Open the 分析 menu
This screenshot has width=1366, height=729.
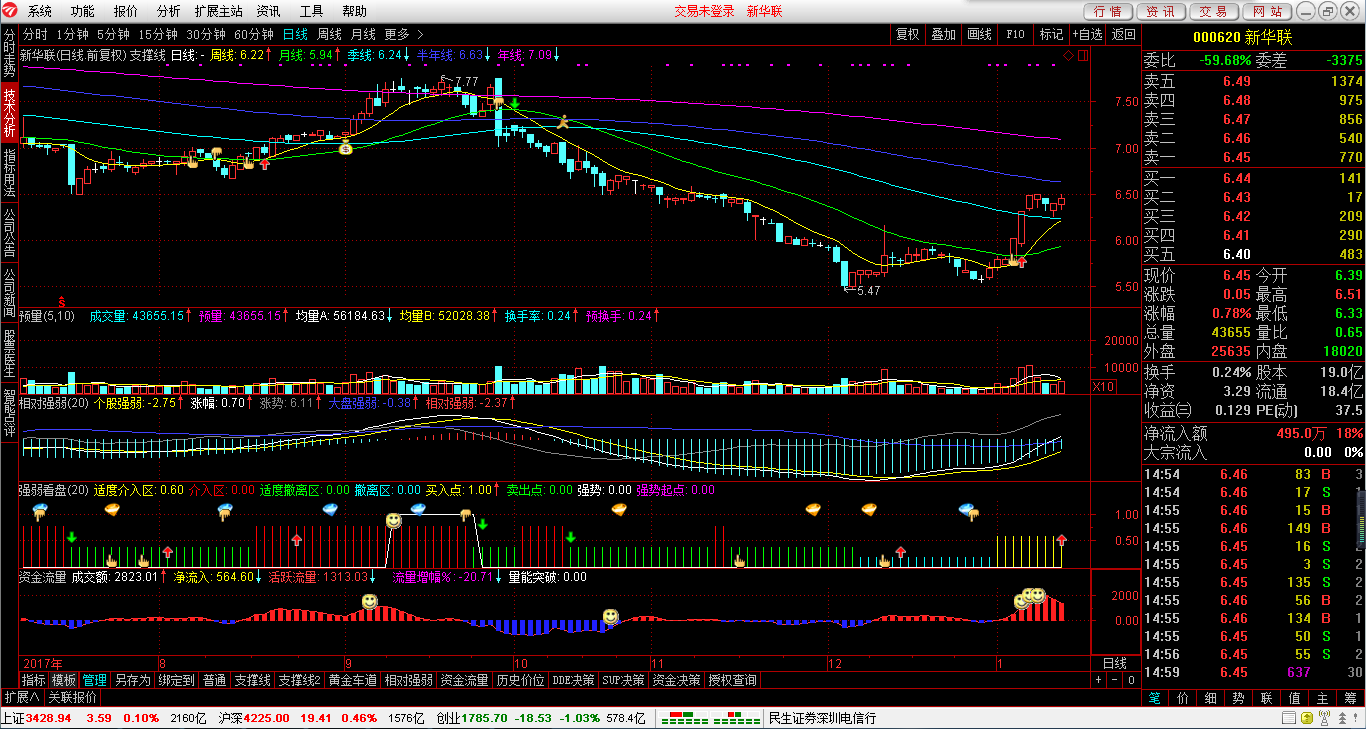169,11
